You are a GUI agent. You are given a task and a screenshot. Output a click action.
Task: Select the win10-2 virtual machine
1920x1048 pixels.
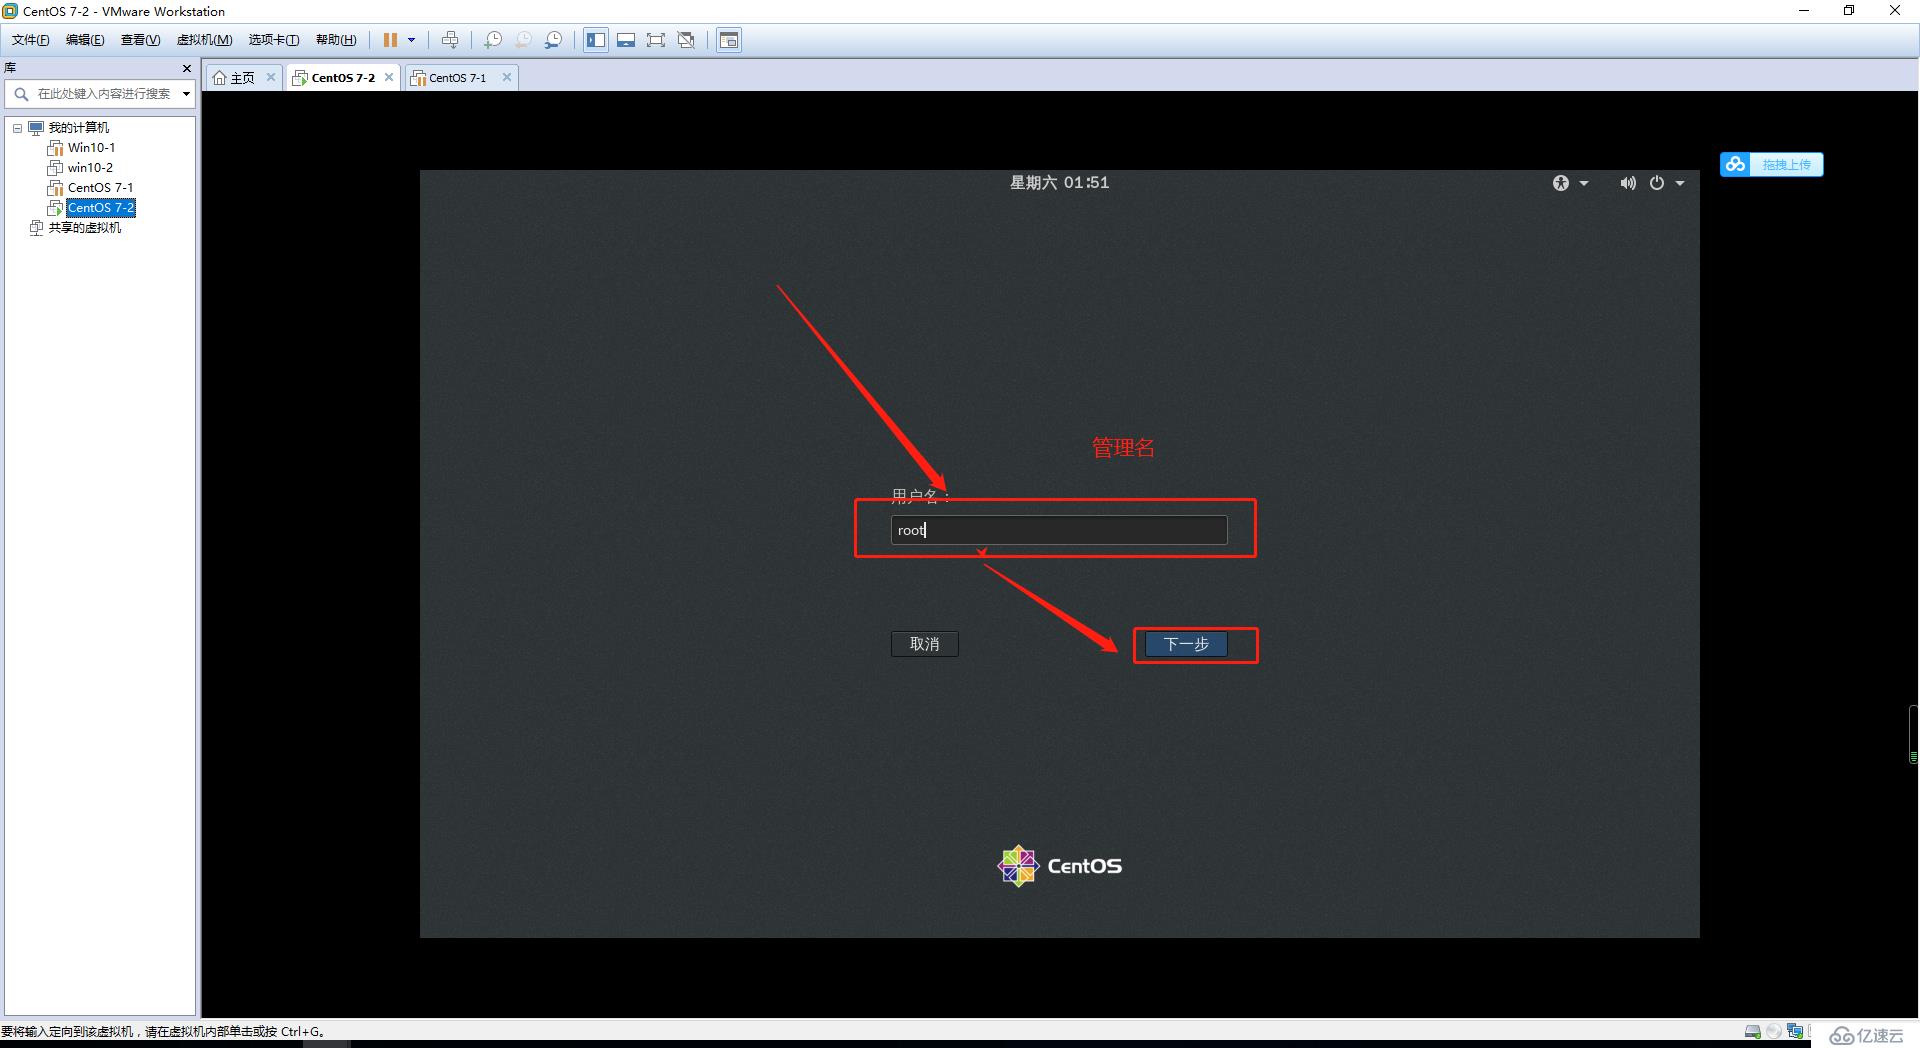(x=90, y=168)
